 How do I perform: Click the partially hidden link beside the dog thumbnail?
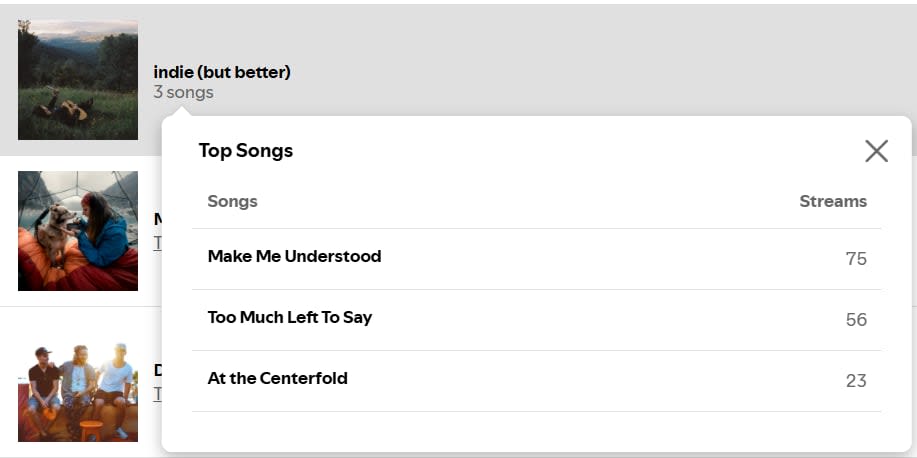tap(157, 242)
